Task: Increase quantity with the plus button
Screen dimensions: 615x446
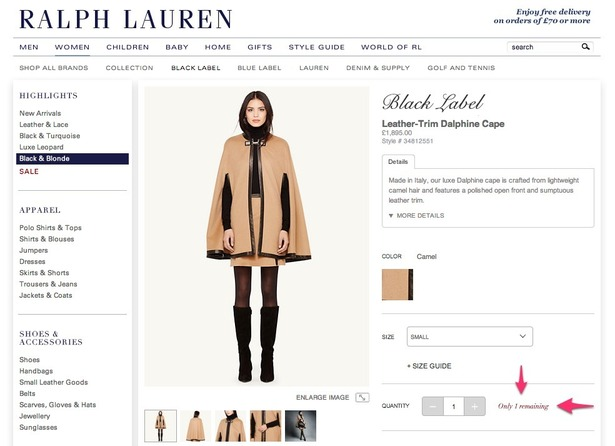Action: [x=475, y=406]
